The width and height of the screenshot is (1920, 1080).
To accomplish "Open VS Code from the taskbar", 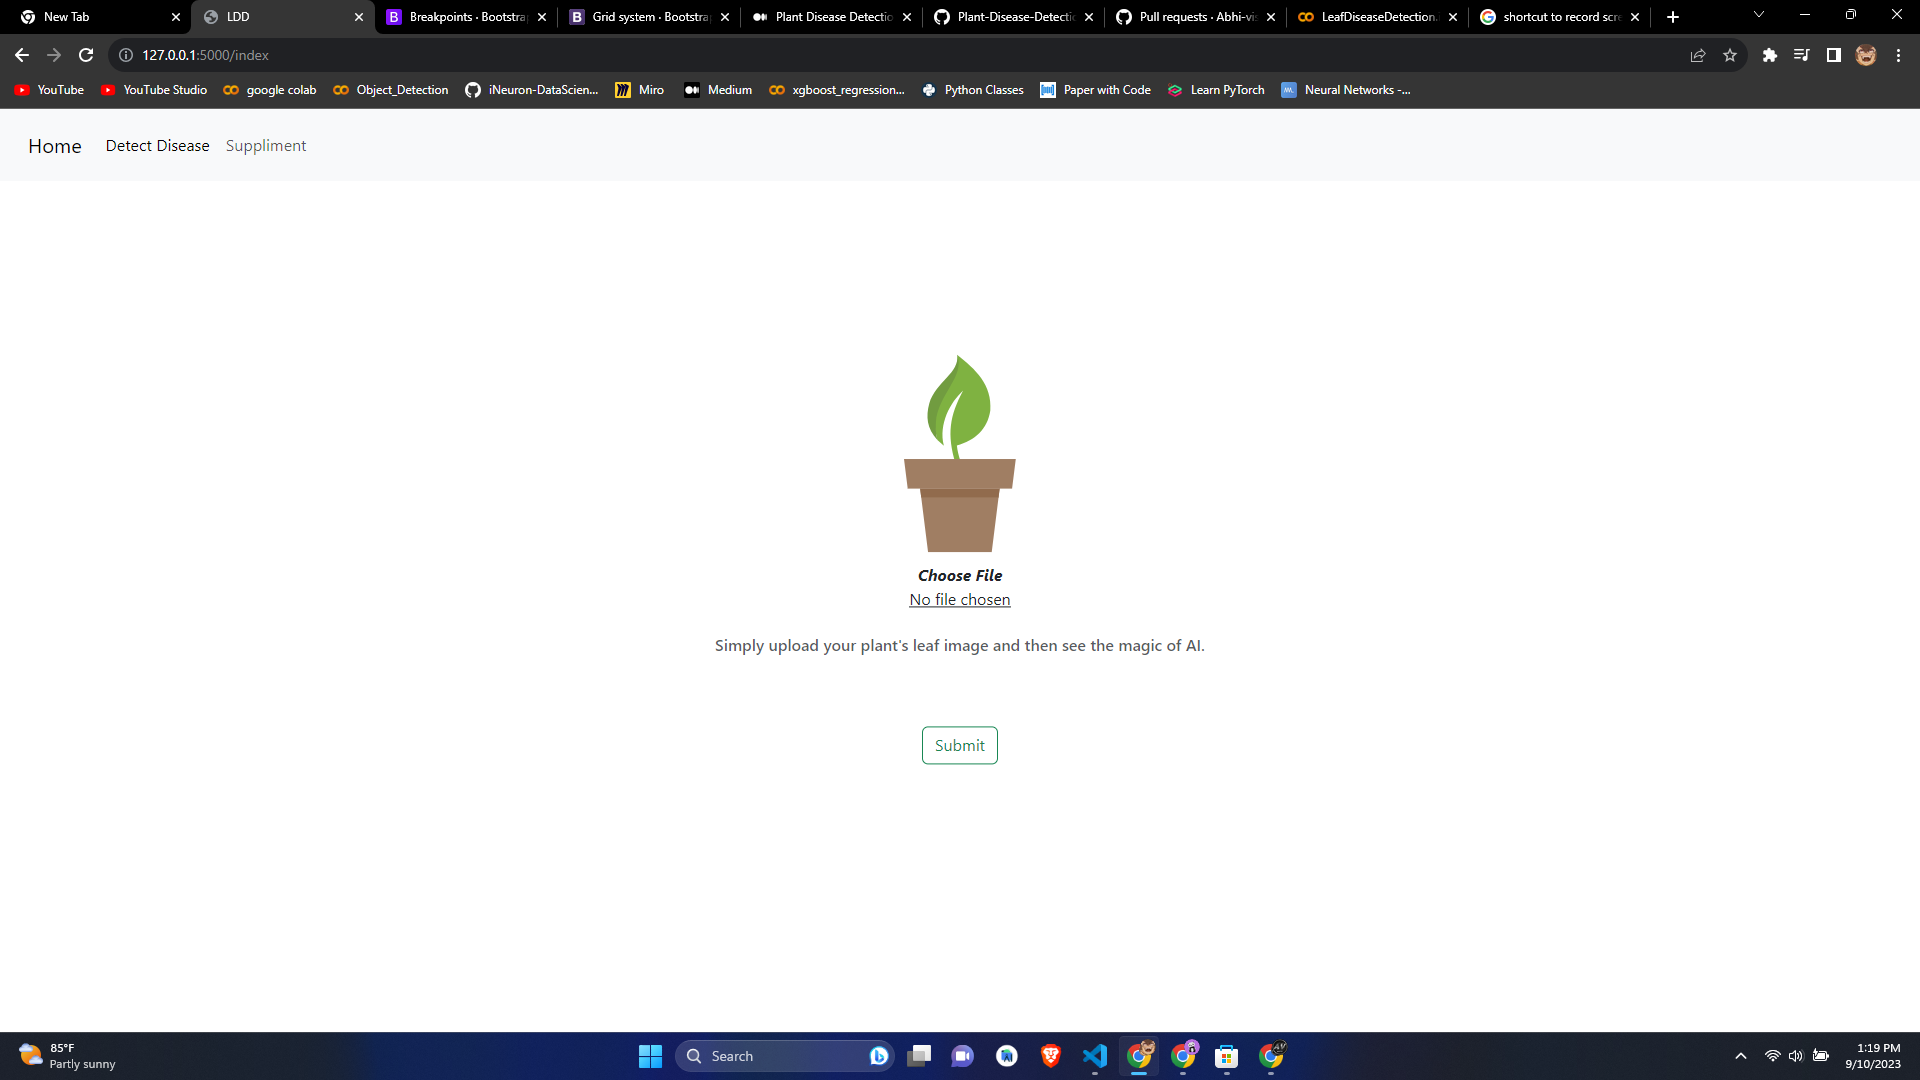I will (x=1095, y=1055).
